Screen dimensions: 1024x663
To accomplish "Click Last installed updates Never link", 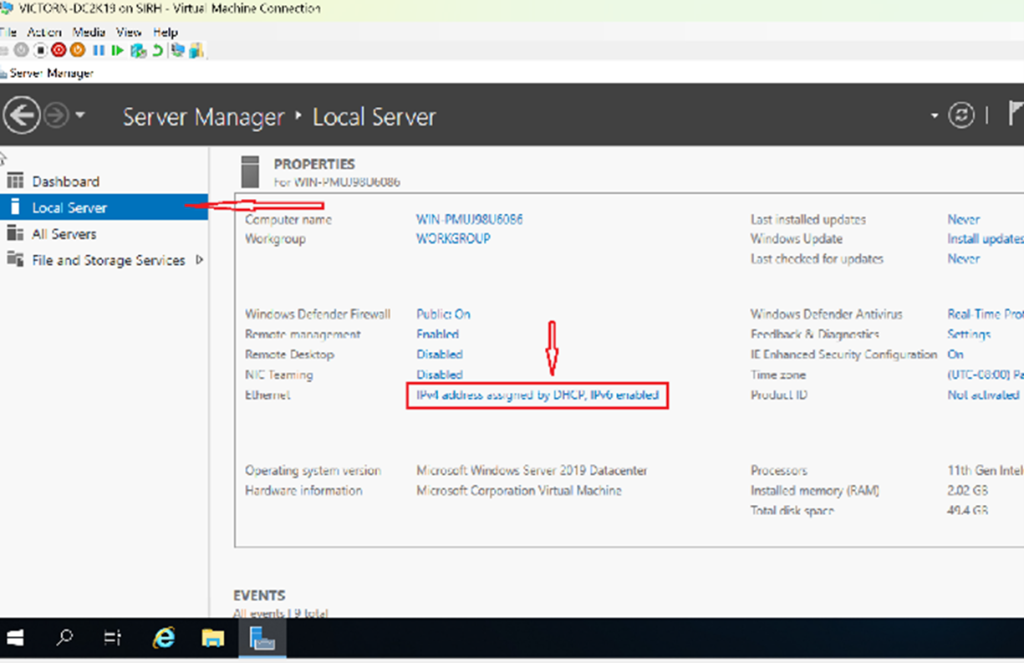I will click(964, 219).
